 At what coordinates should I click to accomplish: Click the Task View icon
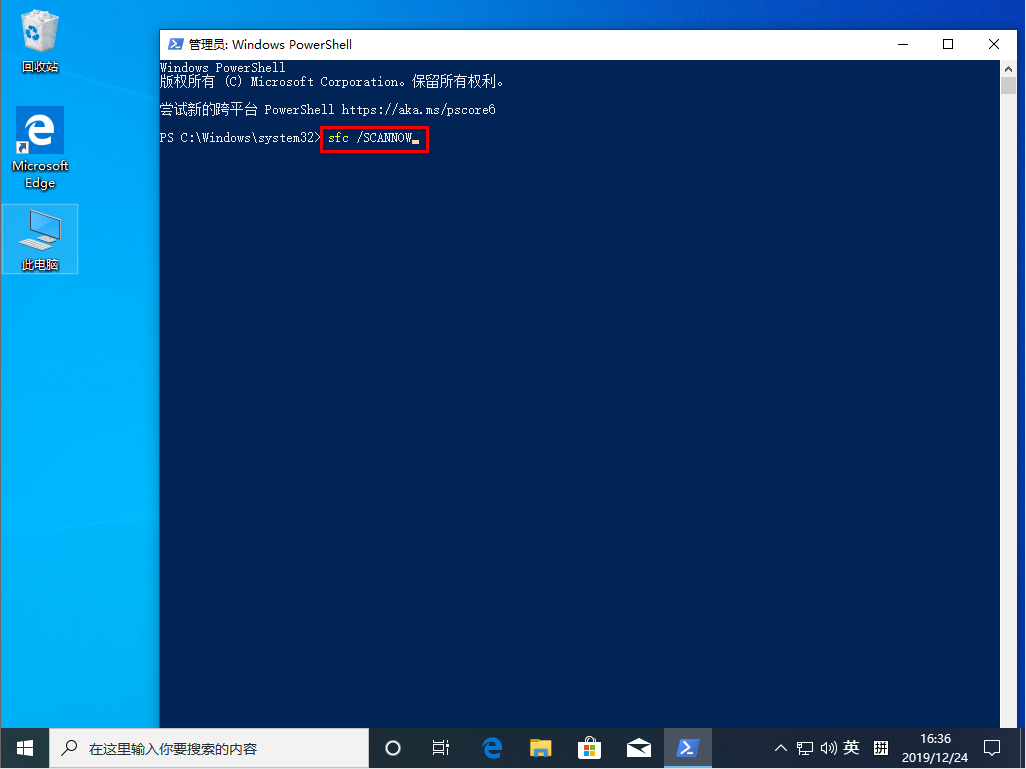441,747
